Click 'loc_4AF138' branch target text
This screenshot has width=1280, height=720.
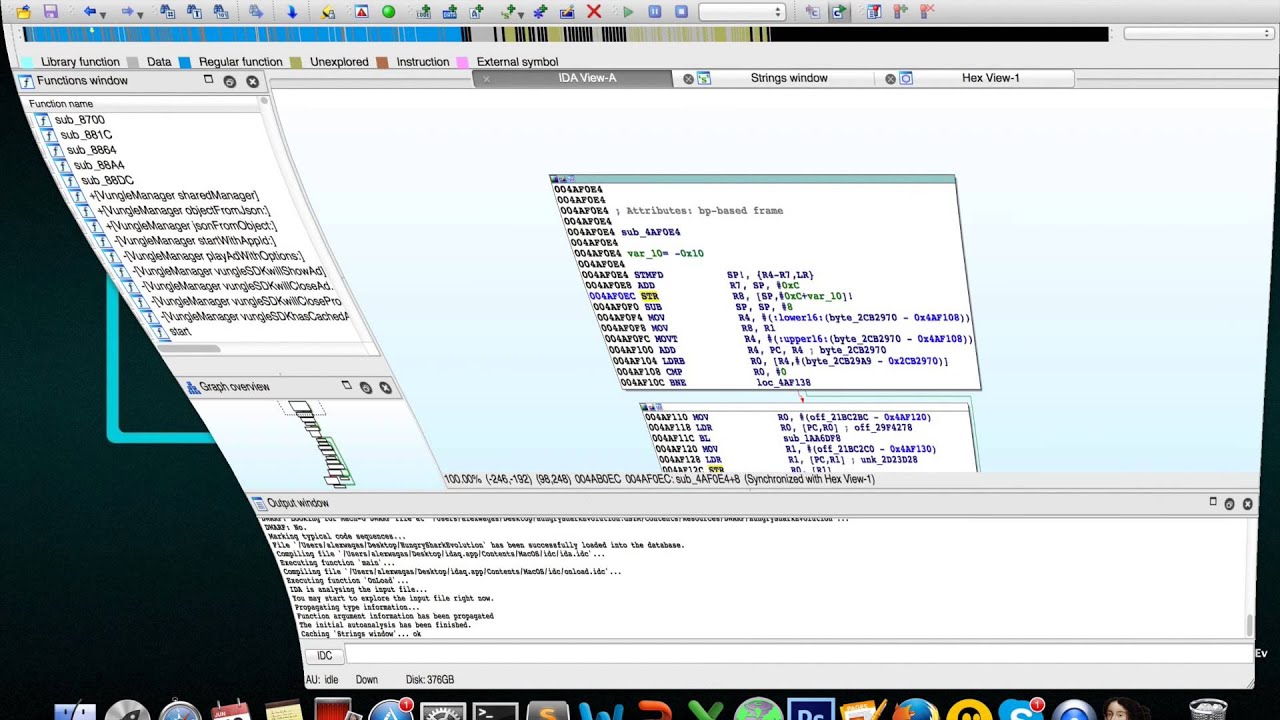783,382
